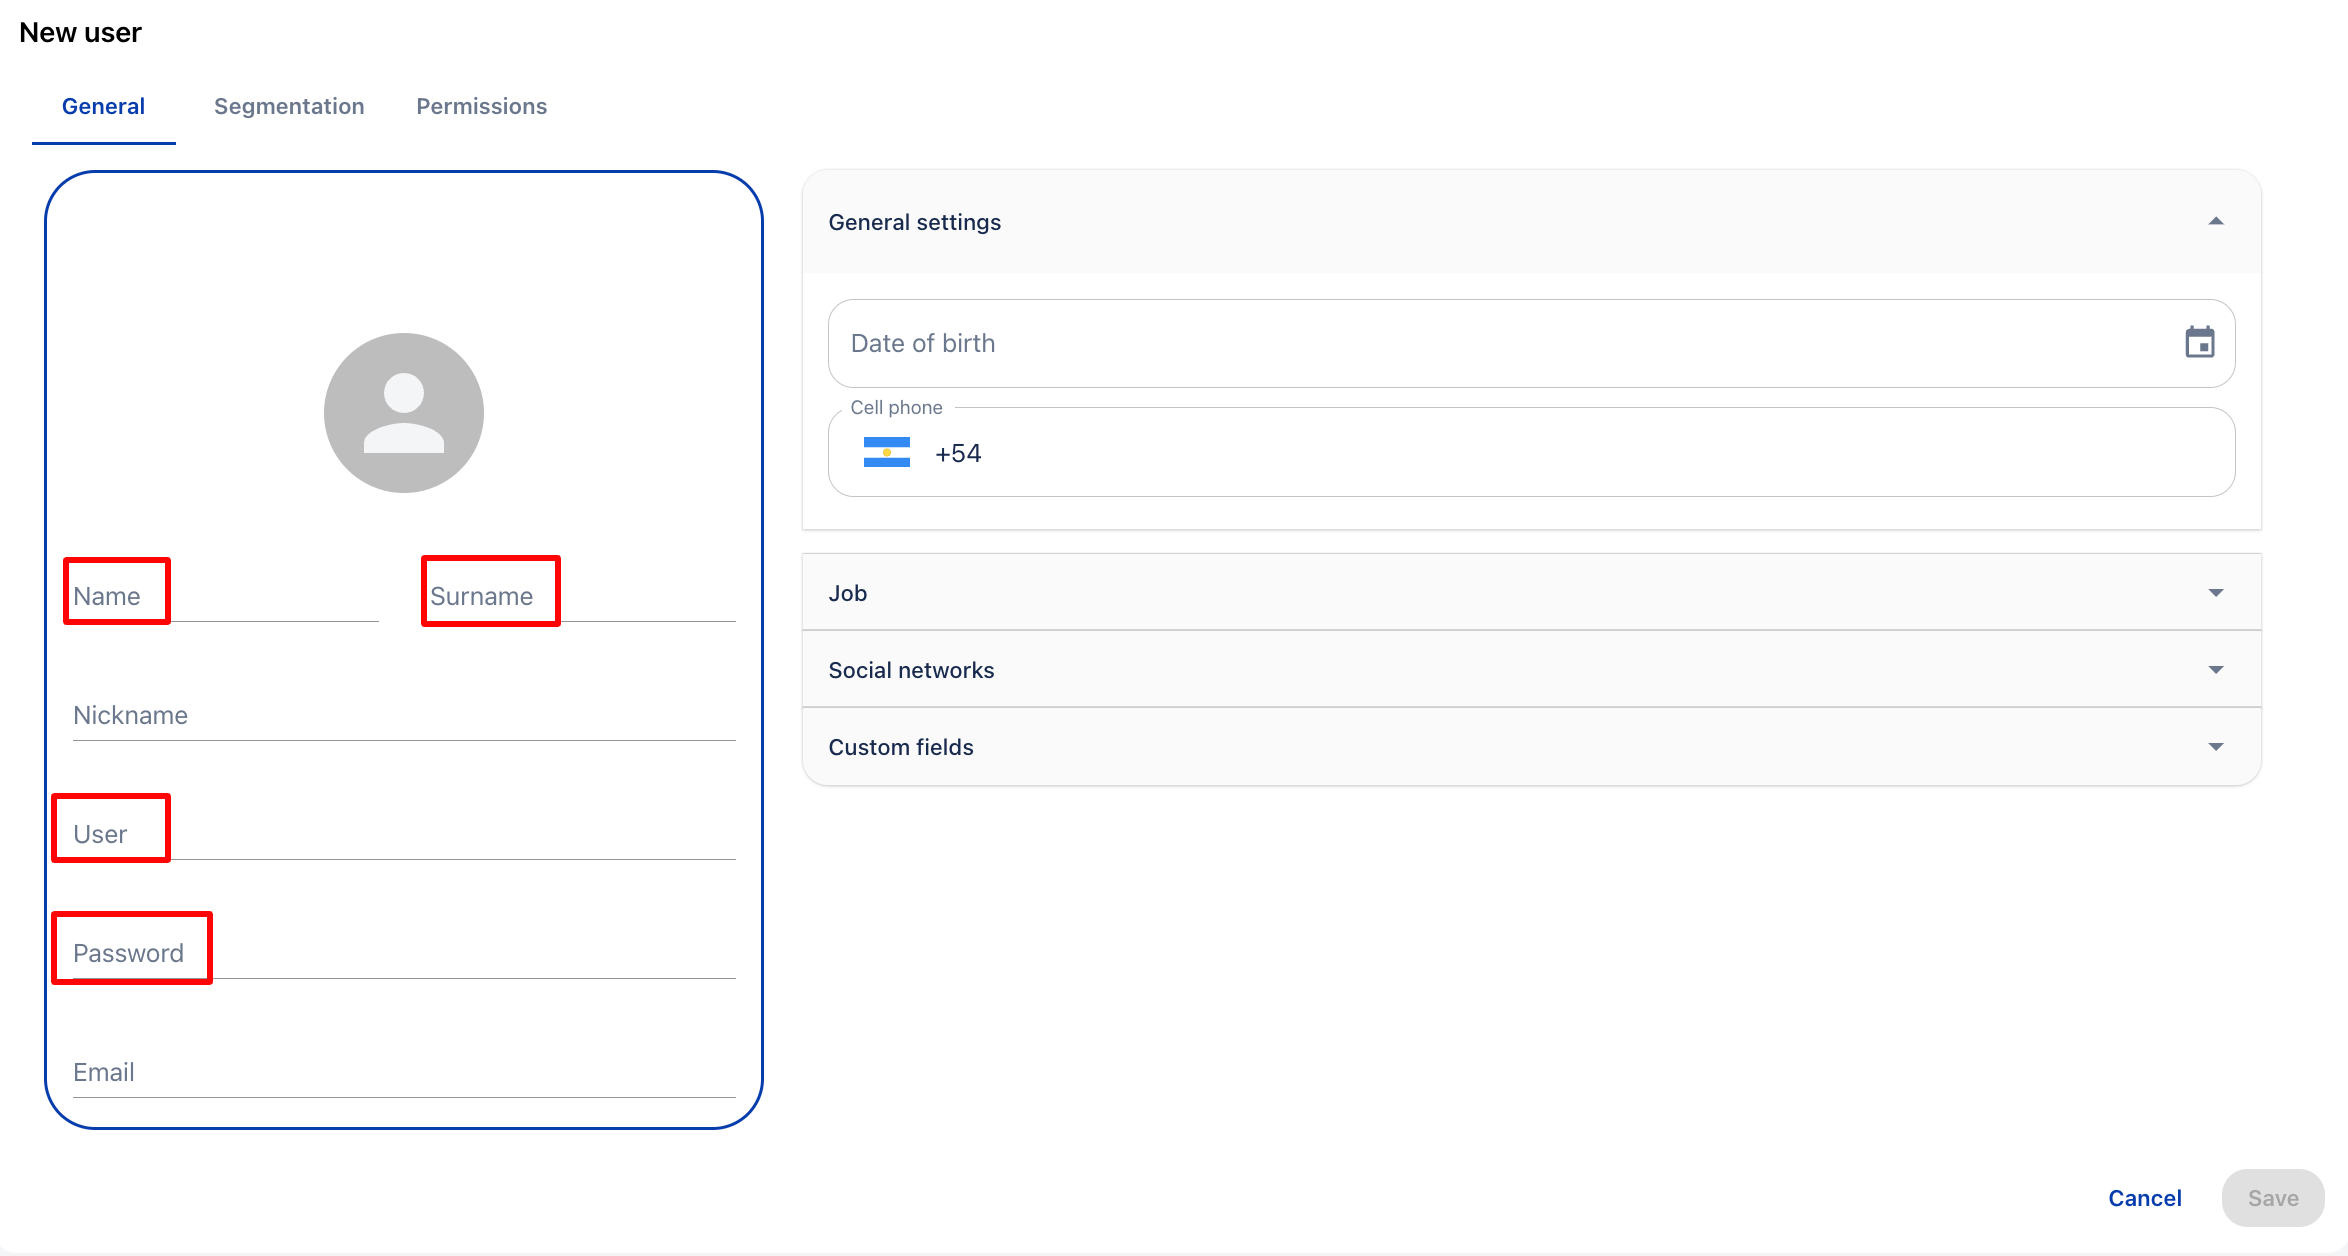
Task: Open the Permissions tab
Action: click(481, 106)
